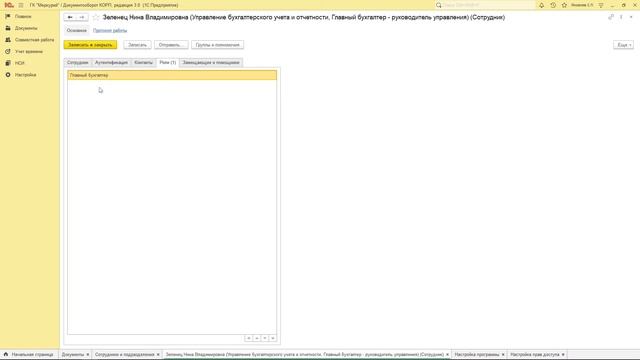Open the Совместная работа section
640x360 pixels.
coord(34,40)
